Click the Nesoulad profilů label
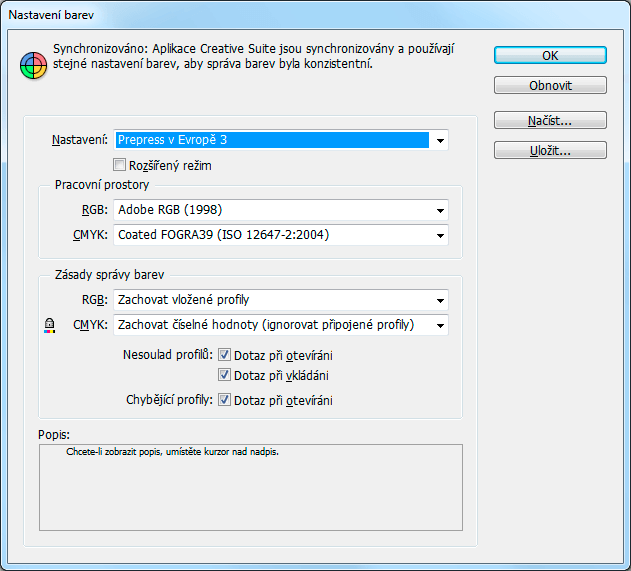 click(x=167, y=355)
